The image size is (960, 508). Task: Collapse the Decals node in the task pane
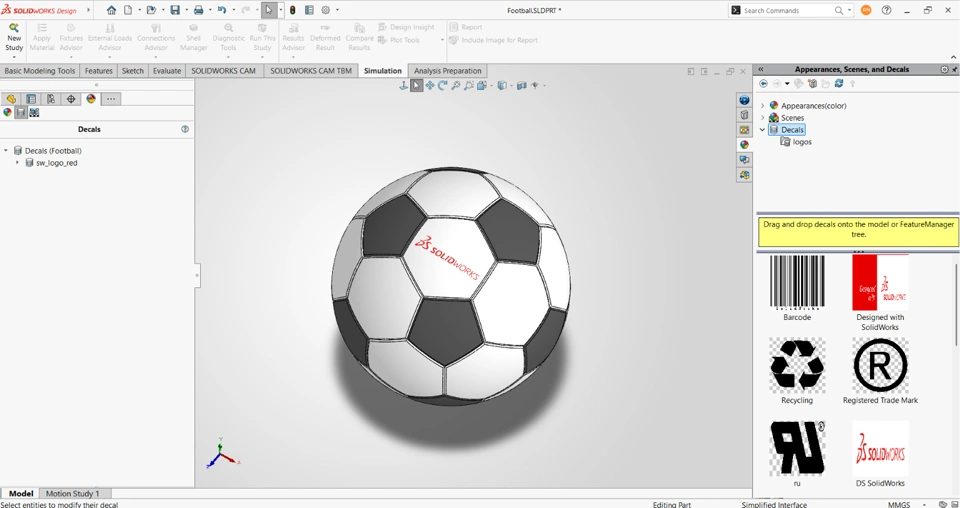click(762, 130)
